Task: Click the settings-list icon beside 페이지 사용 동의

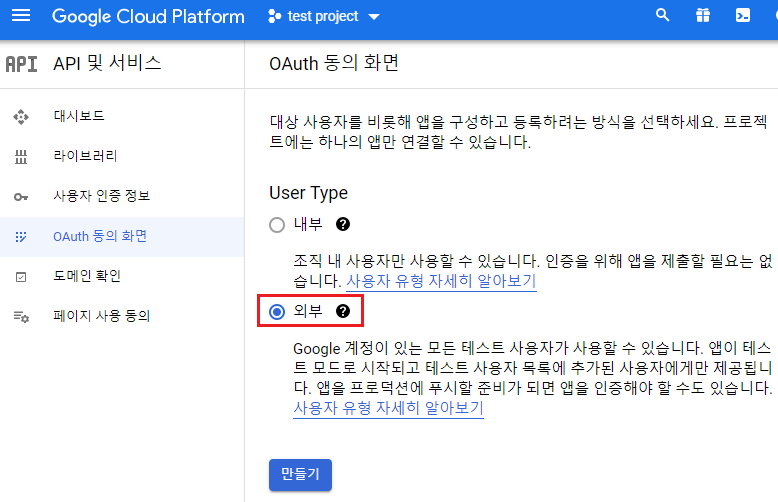Action: 21,317
